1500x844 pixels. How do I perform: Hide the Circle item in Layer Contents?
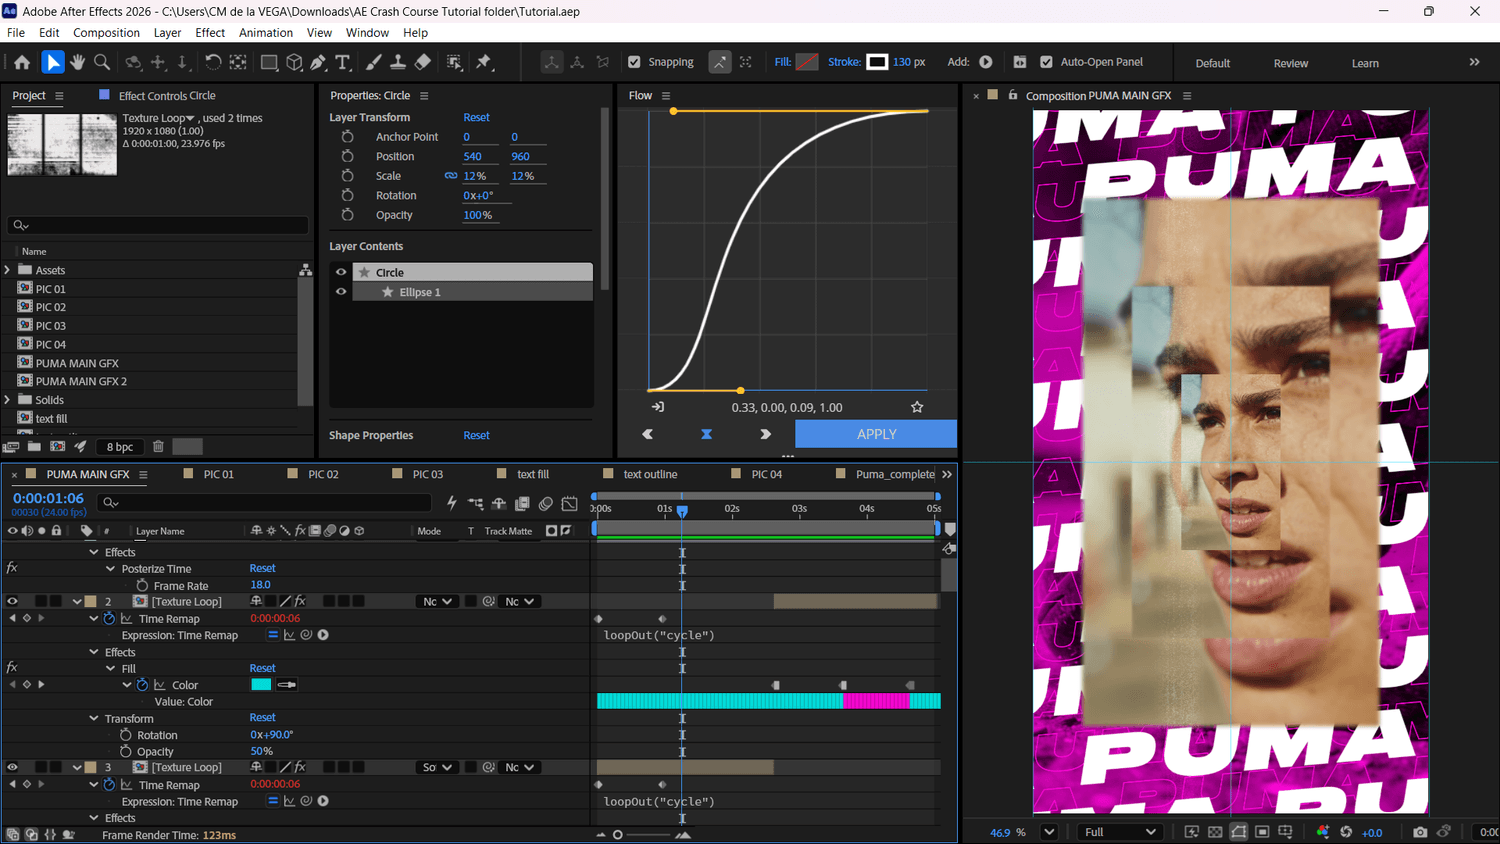pos(341,272)
